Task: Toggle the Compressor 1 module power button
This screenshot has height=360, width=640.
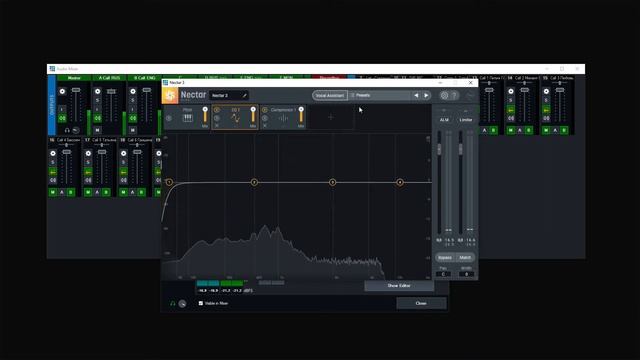Action: point(264,110)
